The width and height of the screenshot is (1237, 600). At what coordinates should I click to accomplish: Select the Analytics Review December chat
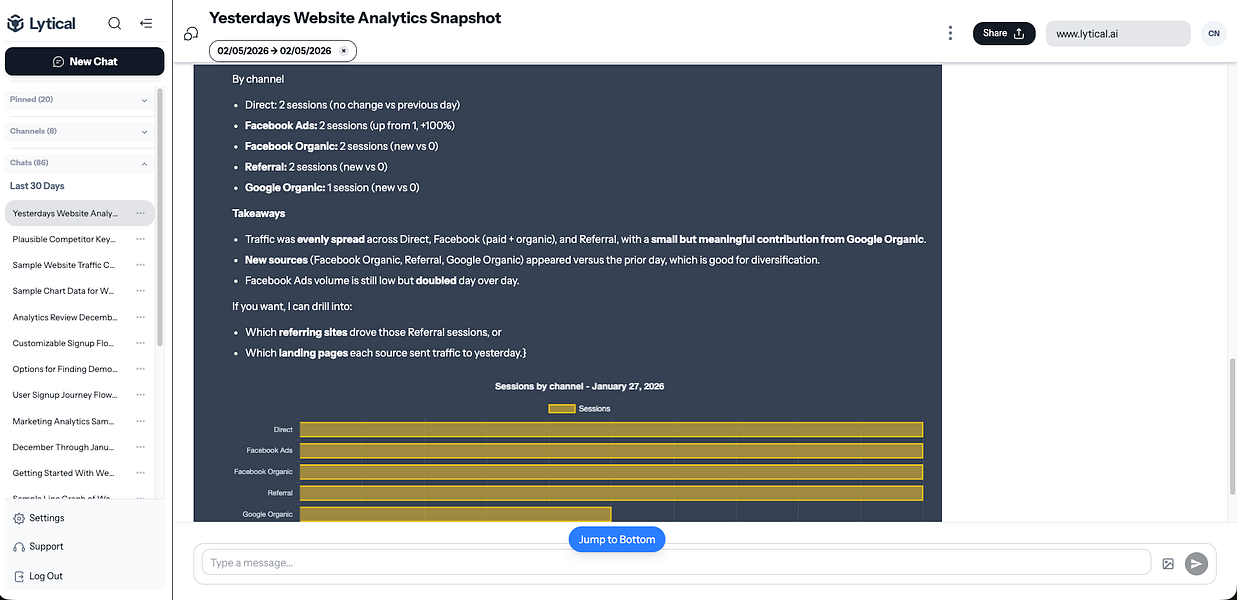[x=64, y=317]
